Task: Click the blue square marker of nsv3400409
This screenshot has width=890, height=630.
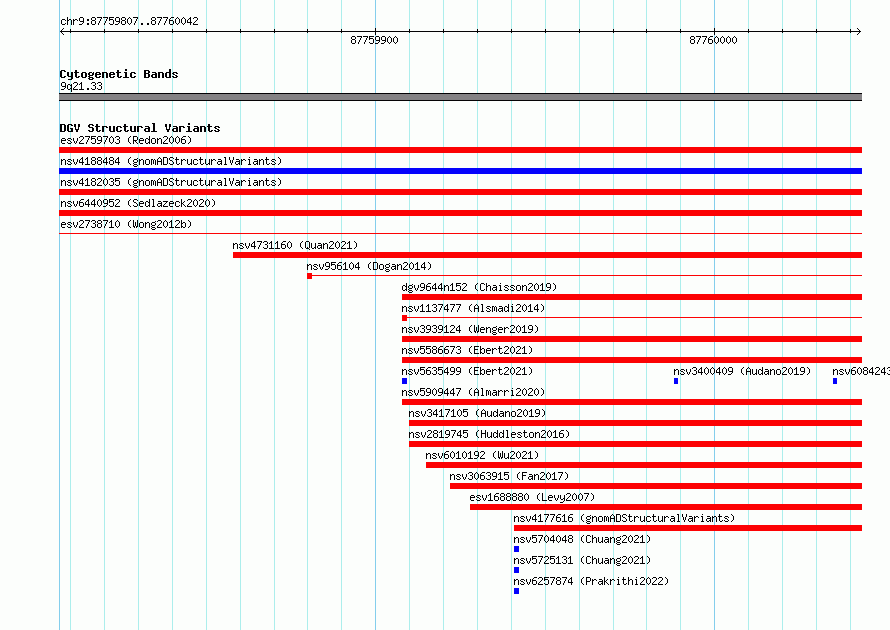Action: (x=676, y=381)
